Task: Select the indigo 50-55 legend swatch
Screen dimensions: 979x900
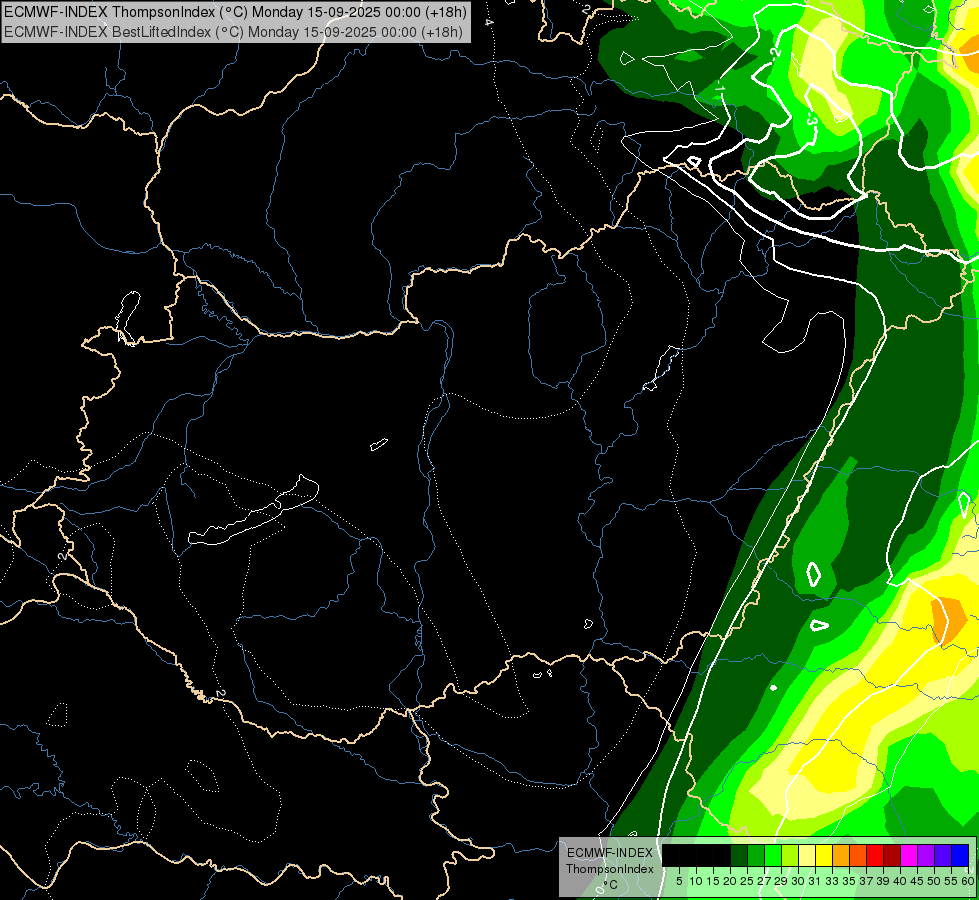Action: pos(943,855)
